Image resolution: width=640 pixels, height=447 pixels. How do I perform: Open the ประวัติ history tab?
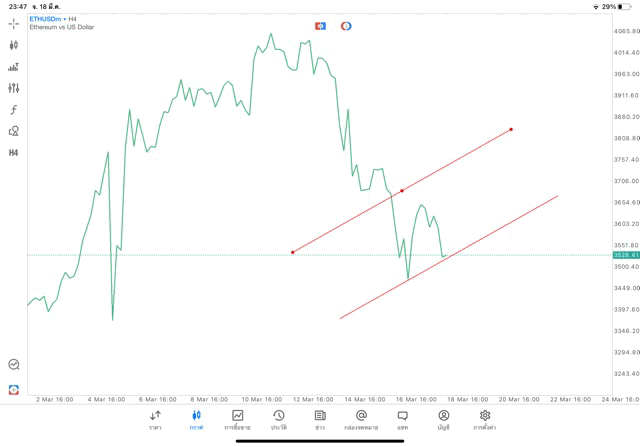[279, 420]
